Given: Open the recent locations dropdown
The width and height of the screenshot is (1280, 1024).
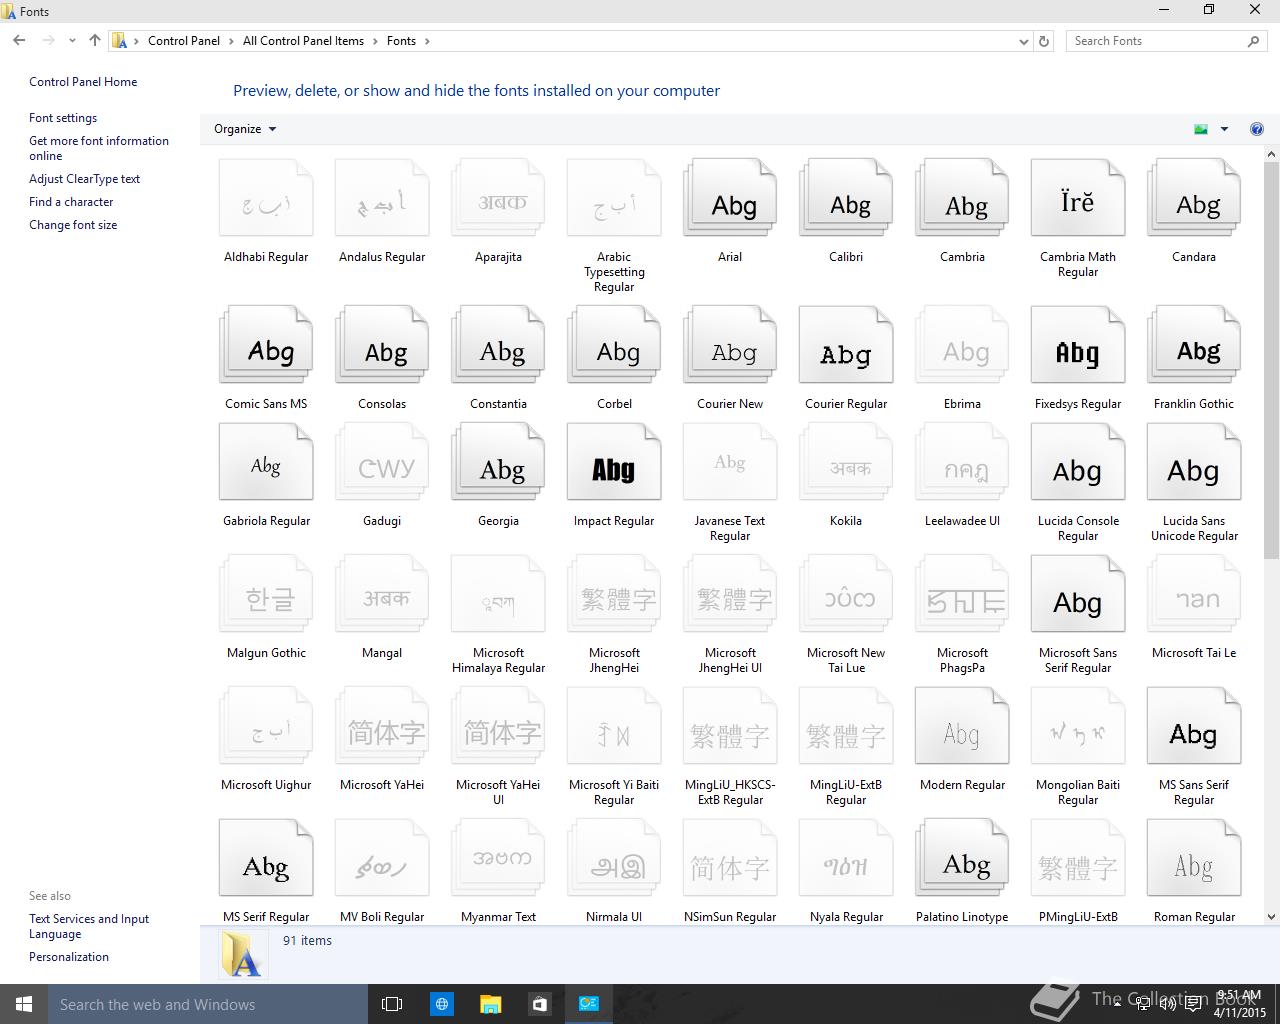Looking at the screenshot, I should point(72,41).
